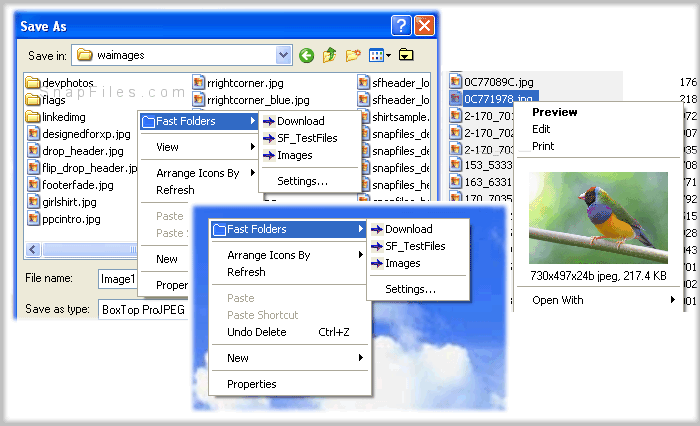Click the green Back arrow icon
Image resolution: width=700 pixels, height=426 pixels.
coord(306,55)
